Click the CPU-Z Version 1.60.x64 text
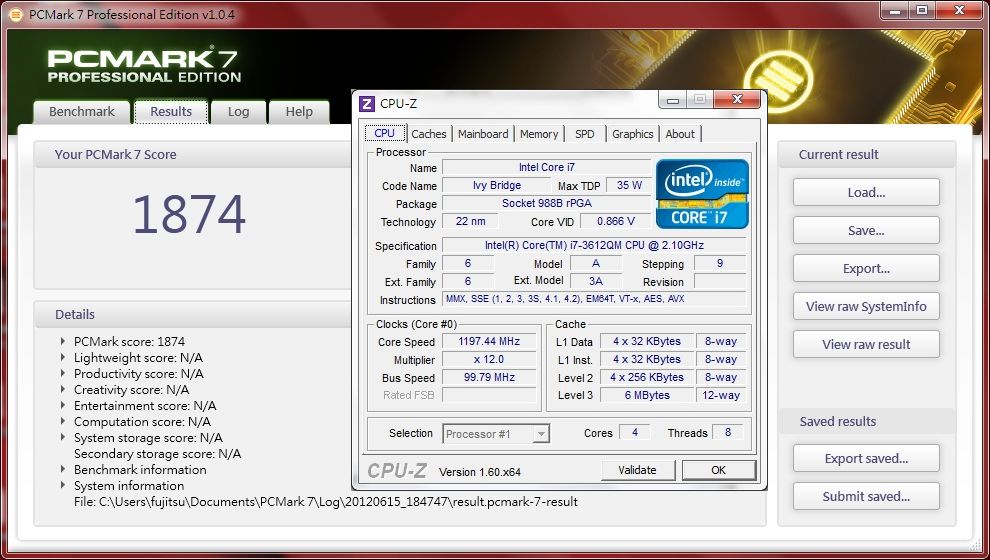Viewport: 990px width, 560px height. [480, 472]
